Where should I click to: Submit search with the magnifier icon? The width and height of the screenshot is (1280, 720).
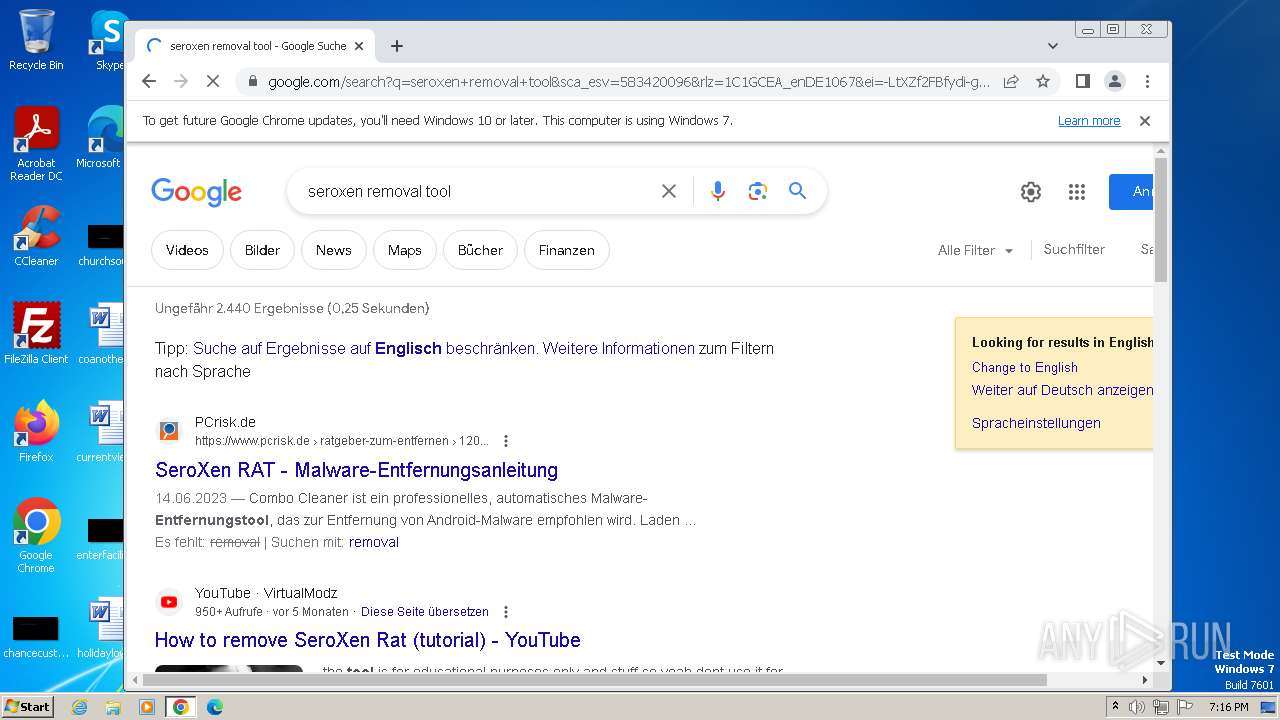797,191
